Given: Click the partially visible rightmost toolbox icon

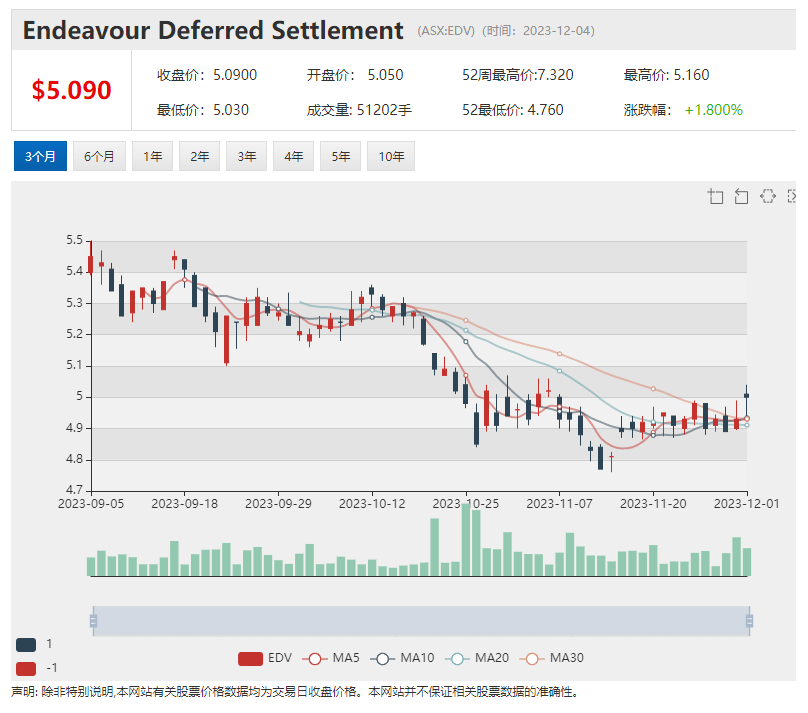Looking at the screenshot, I should (x=792, y=196).
